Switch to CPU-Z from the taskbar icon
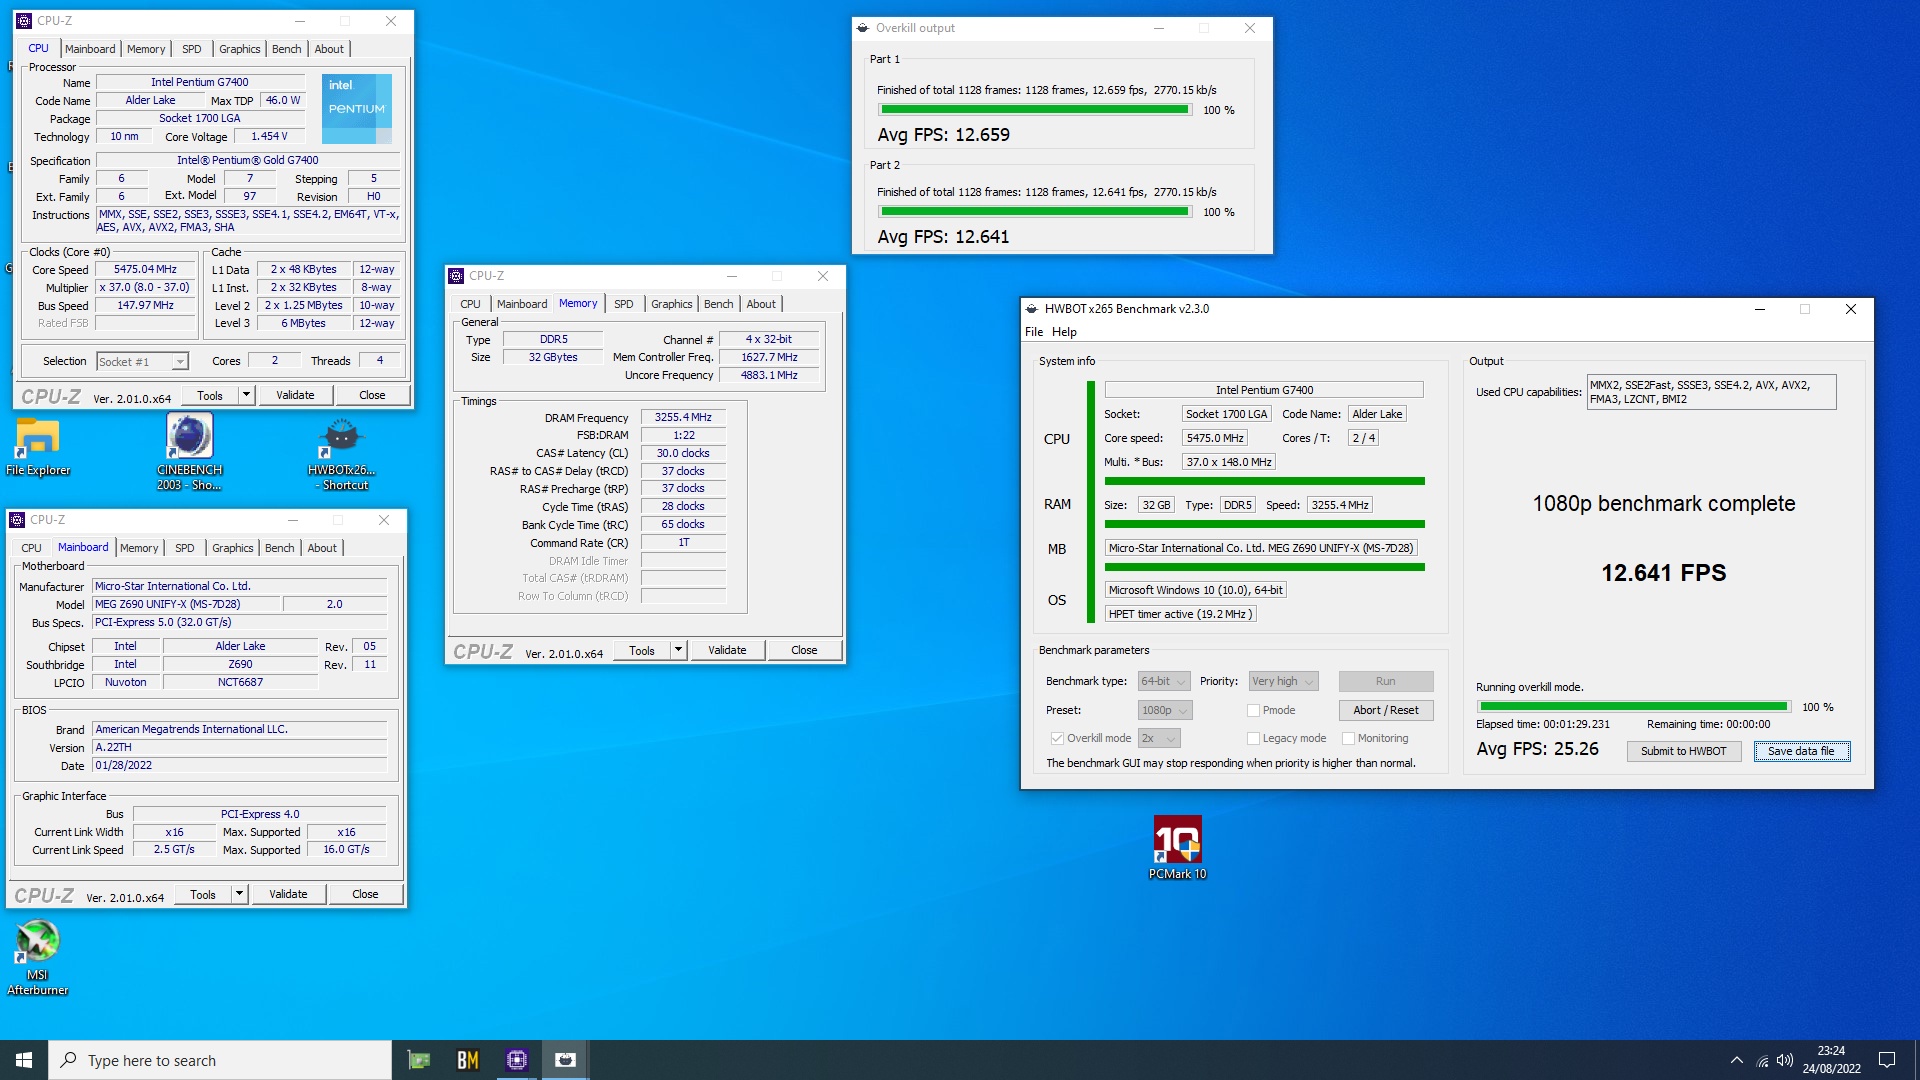Viewport: 1920px width, 1080px height. 516,1060
